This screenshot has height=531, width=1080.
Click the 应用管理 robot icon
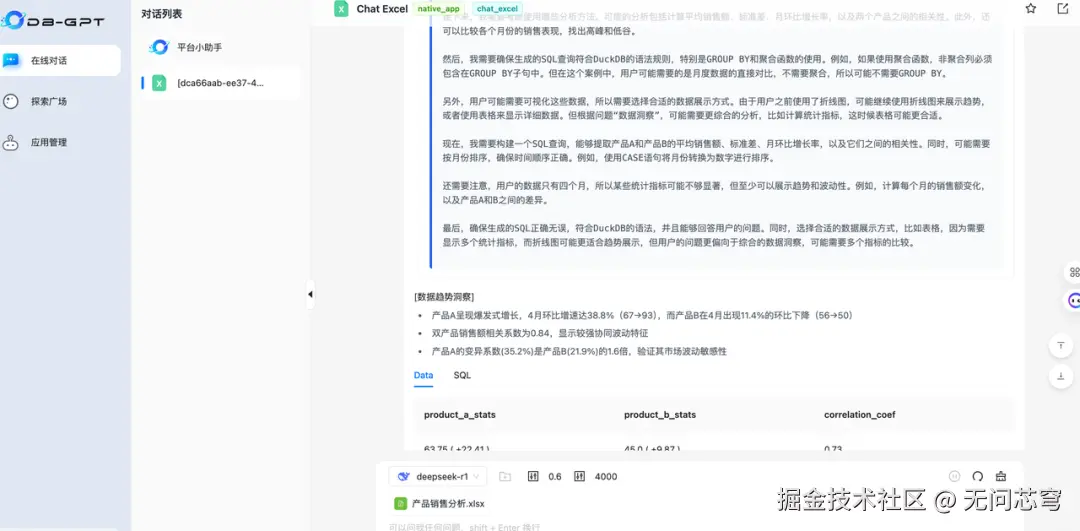[10, 143]
